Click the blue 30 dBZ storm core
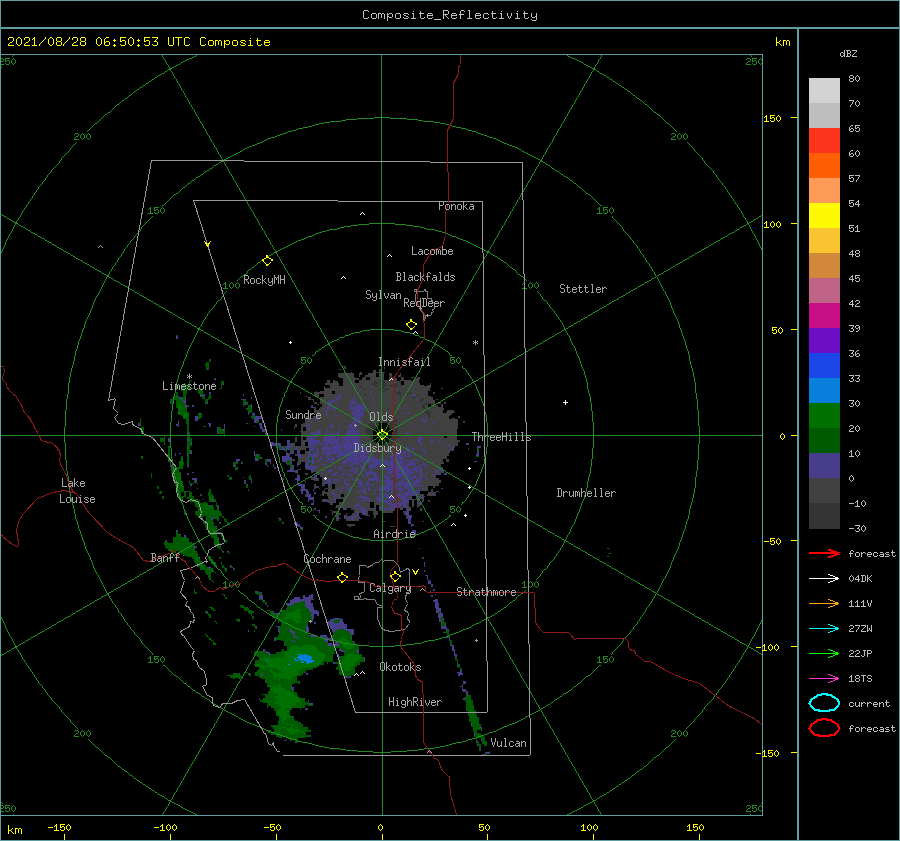 (304, 658)
